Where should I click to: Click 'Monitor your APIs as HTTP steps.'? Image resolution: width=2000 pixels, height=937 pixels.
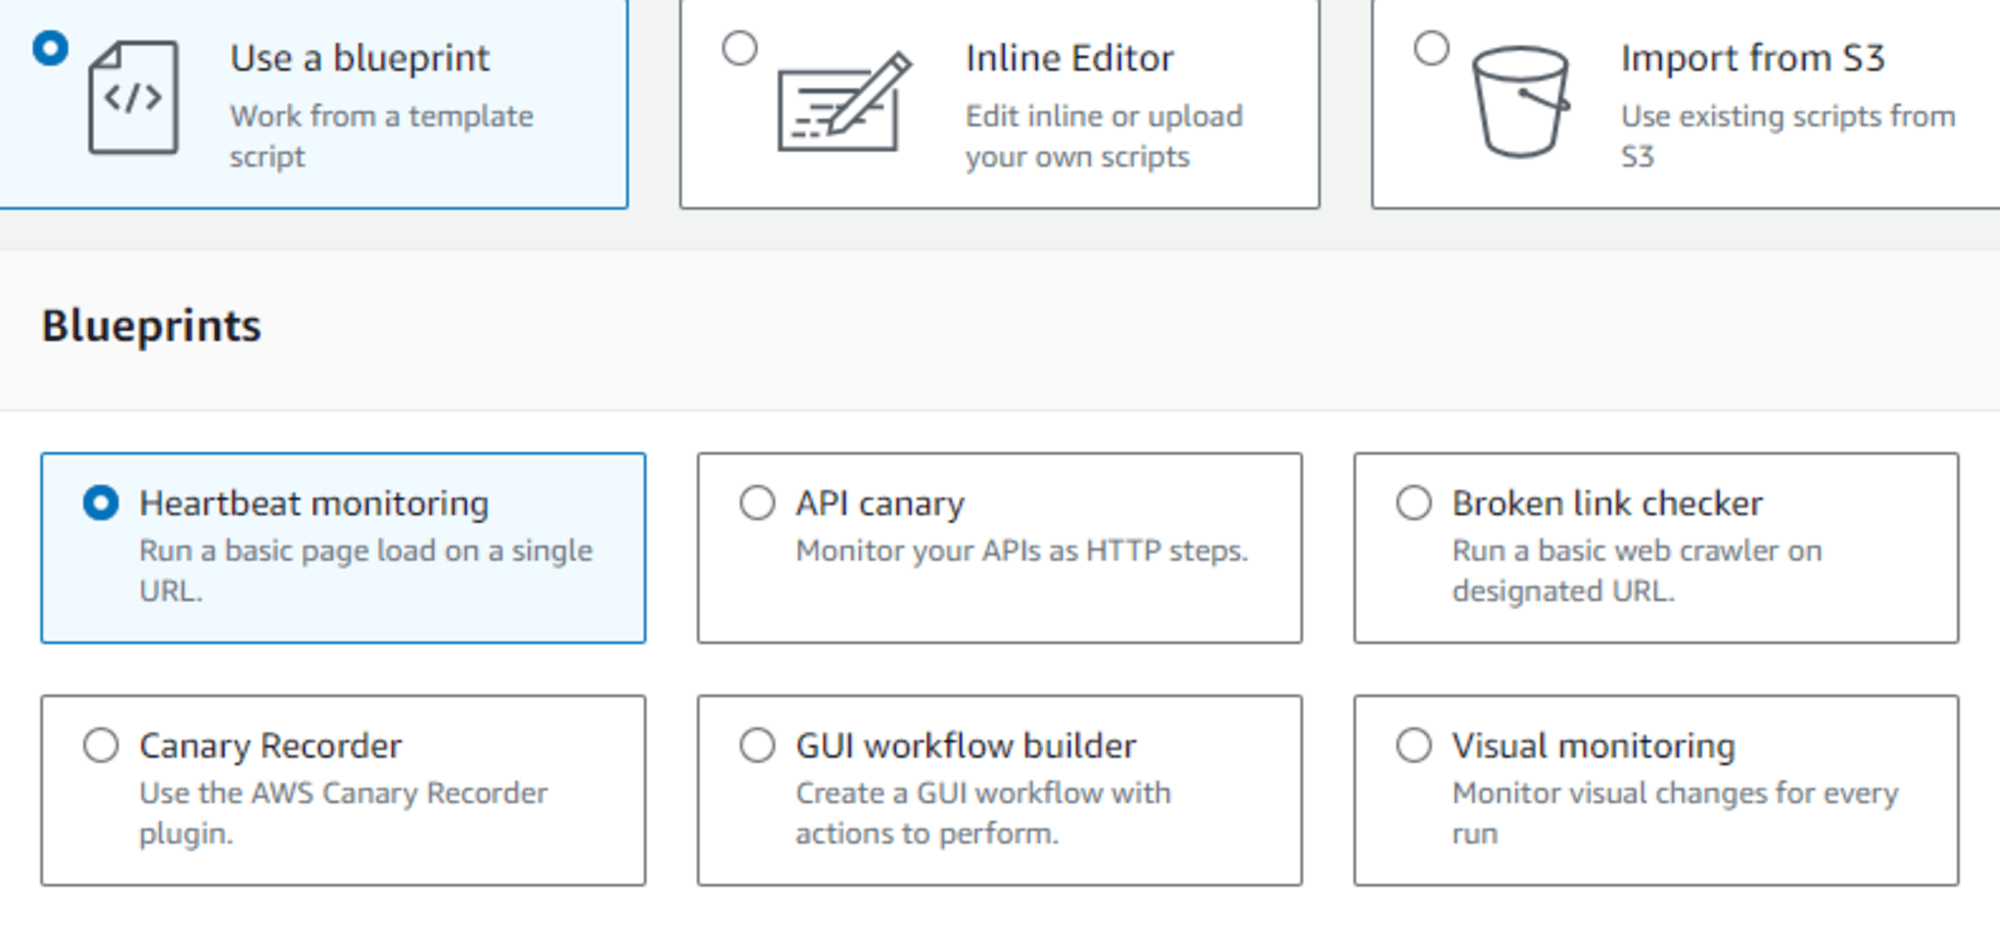(1022, 551)
